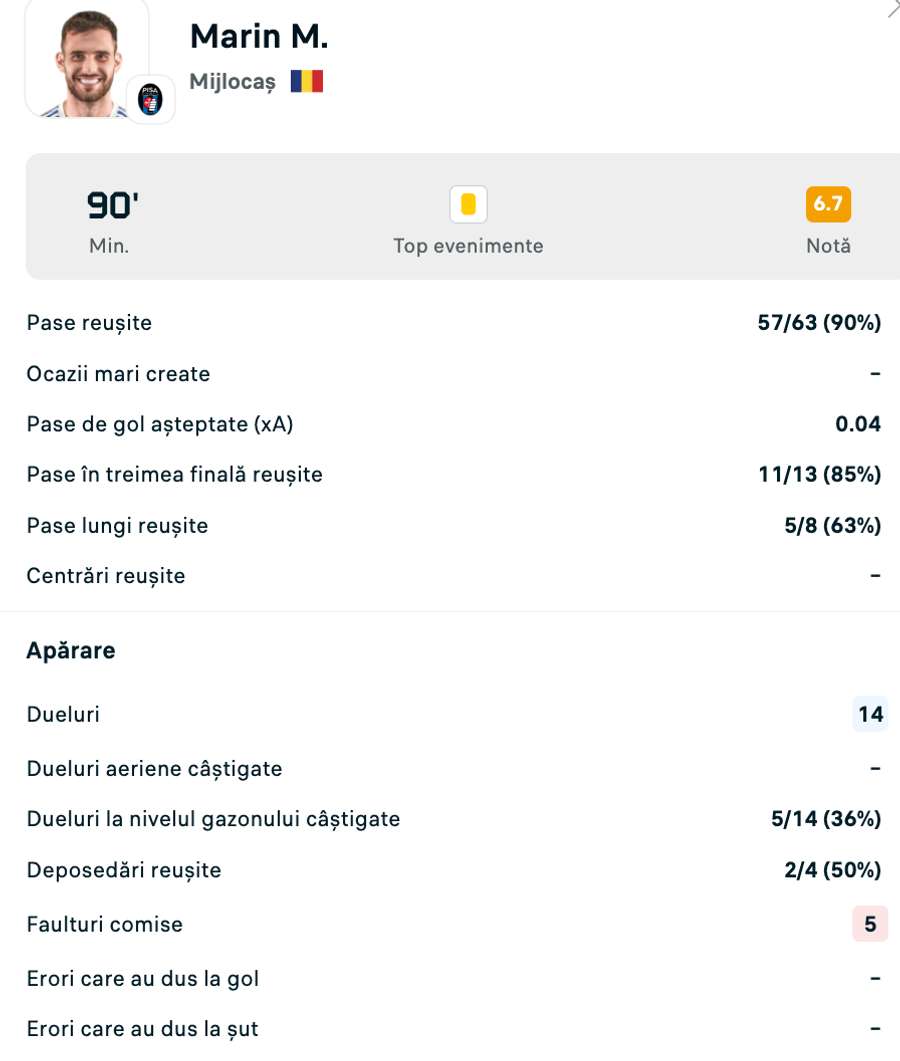The height and width of the screenshot is (1061, 900).
Task: Click the Dueluri value badge showing 14
Action: click(x=870, y=714)
